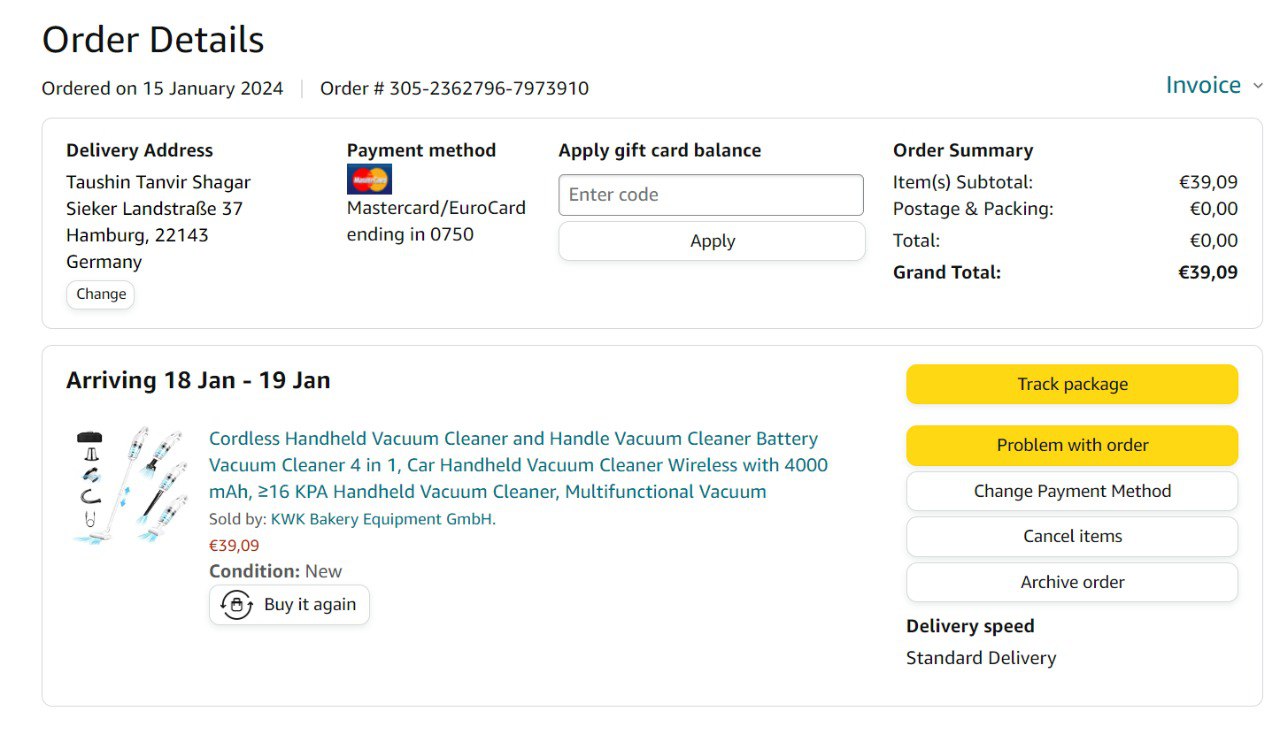The image size is (1280, 734).
Task: Open the vacuum cleaner product thumbnail
Action: click(131, 485)
